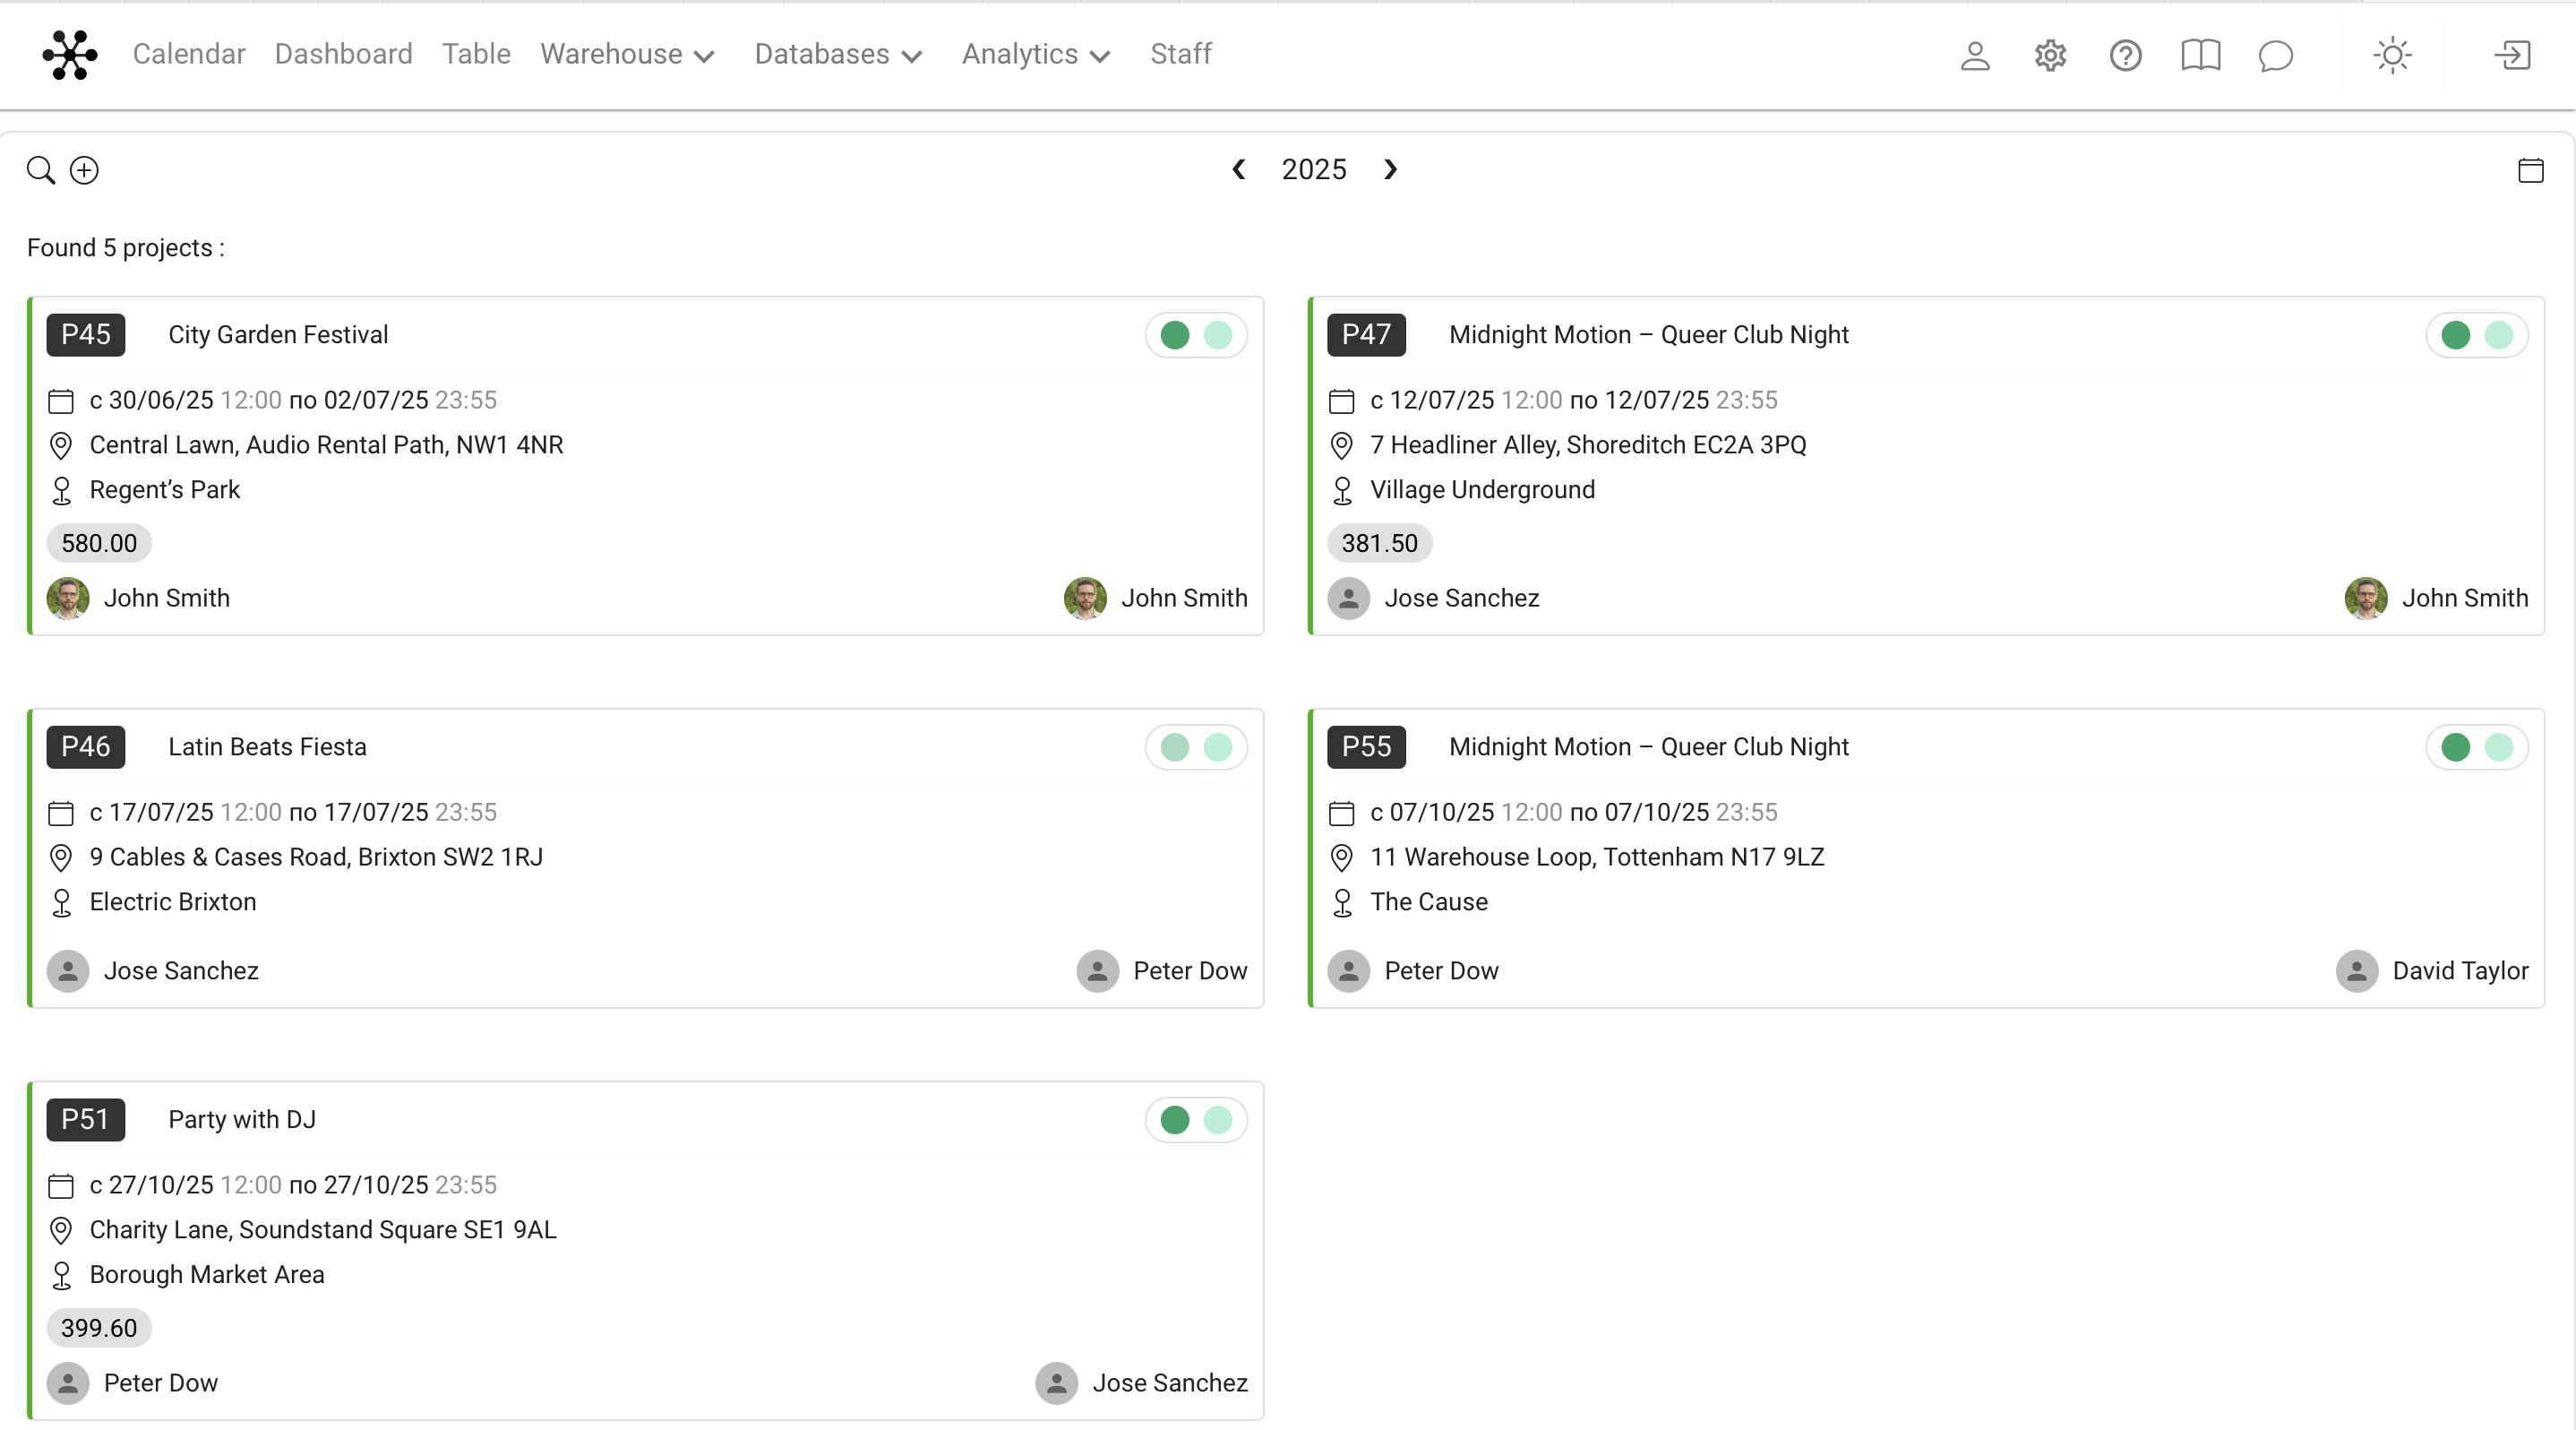Toggle status switch on project P55
This screenshot has width=2576, height=1430.
click(x=2476, y=747)
